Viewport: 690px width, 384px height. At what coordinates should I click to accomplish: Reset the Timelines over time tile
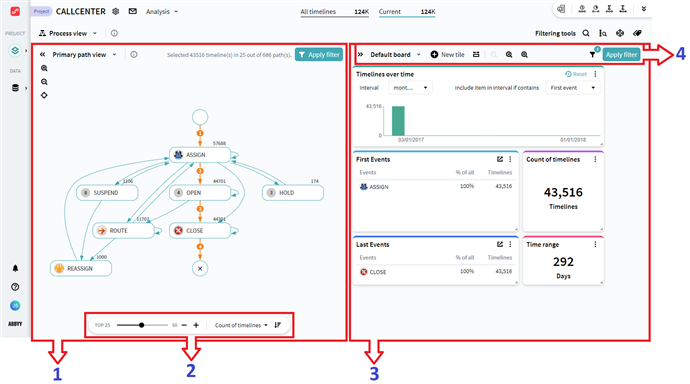coord(576,74)
